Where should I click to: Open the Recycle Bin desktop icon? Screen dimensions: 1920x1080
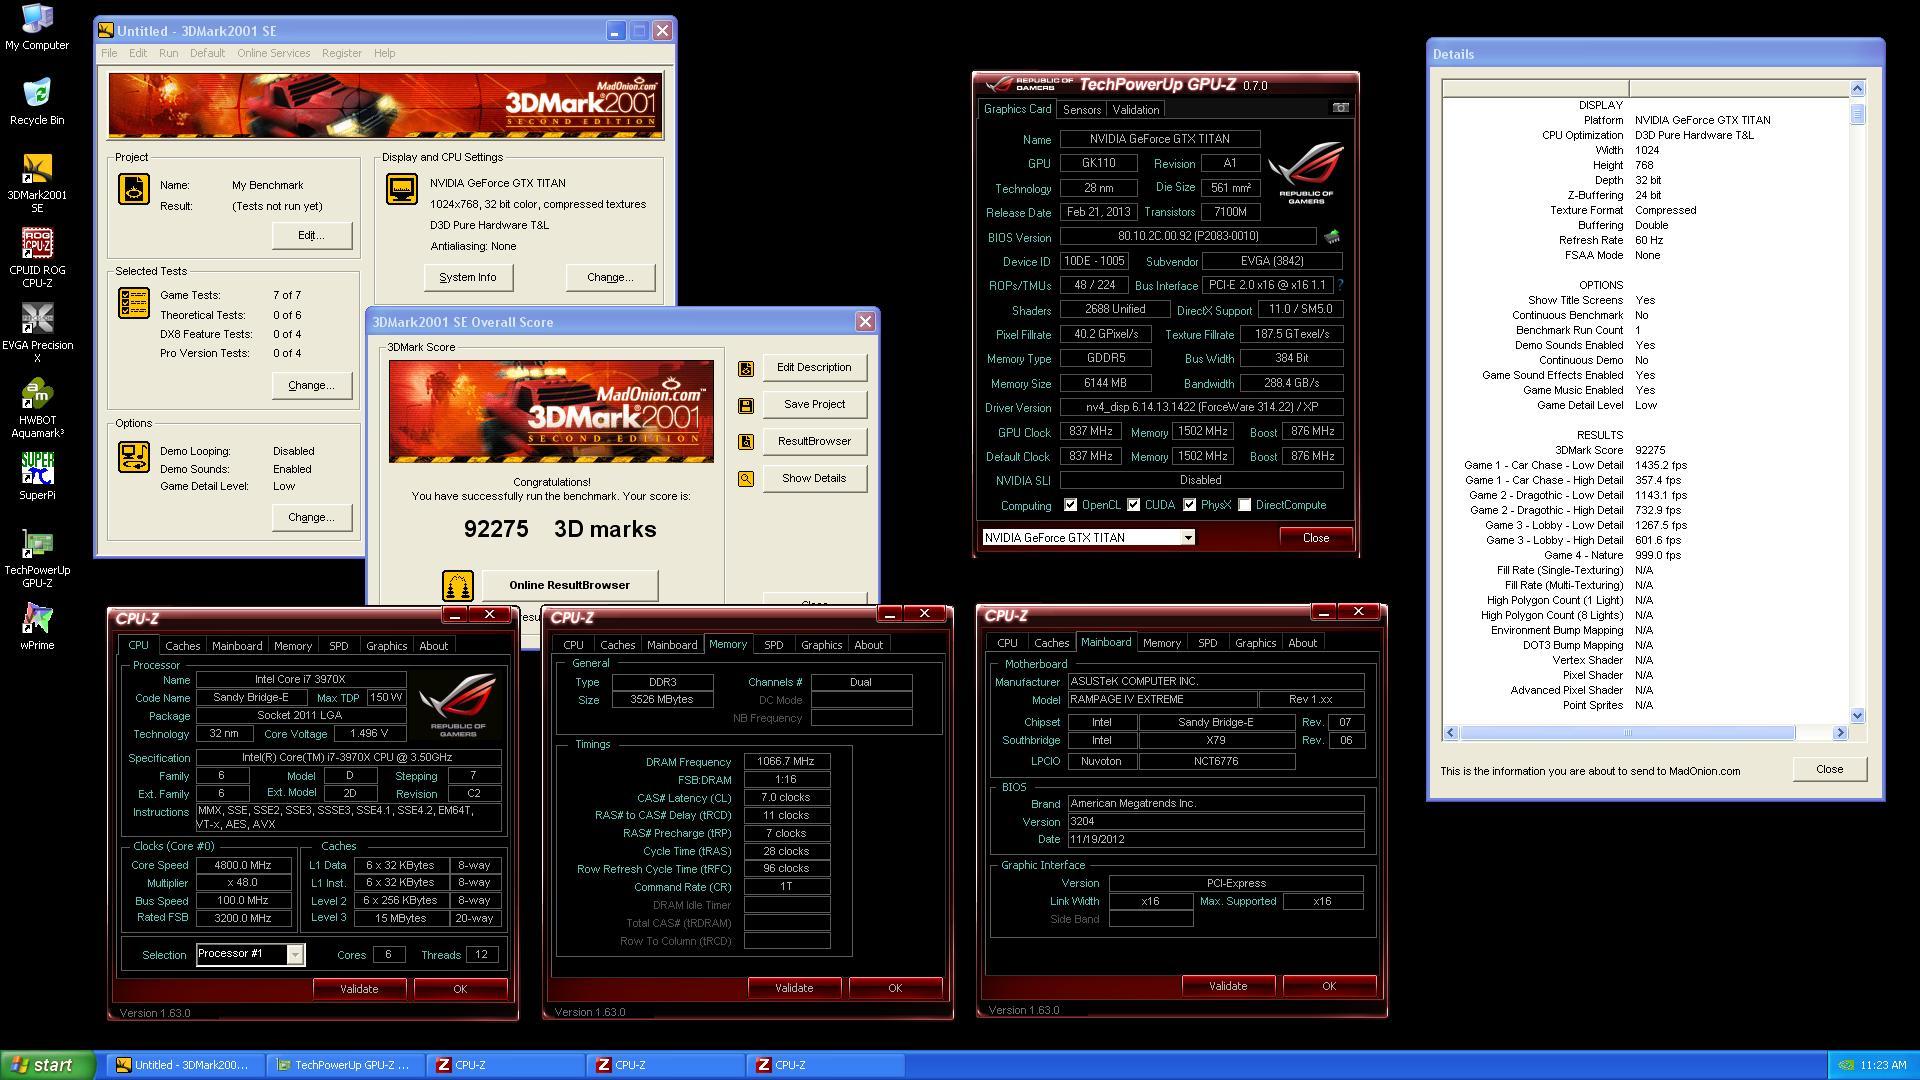tap(37, 102)
